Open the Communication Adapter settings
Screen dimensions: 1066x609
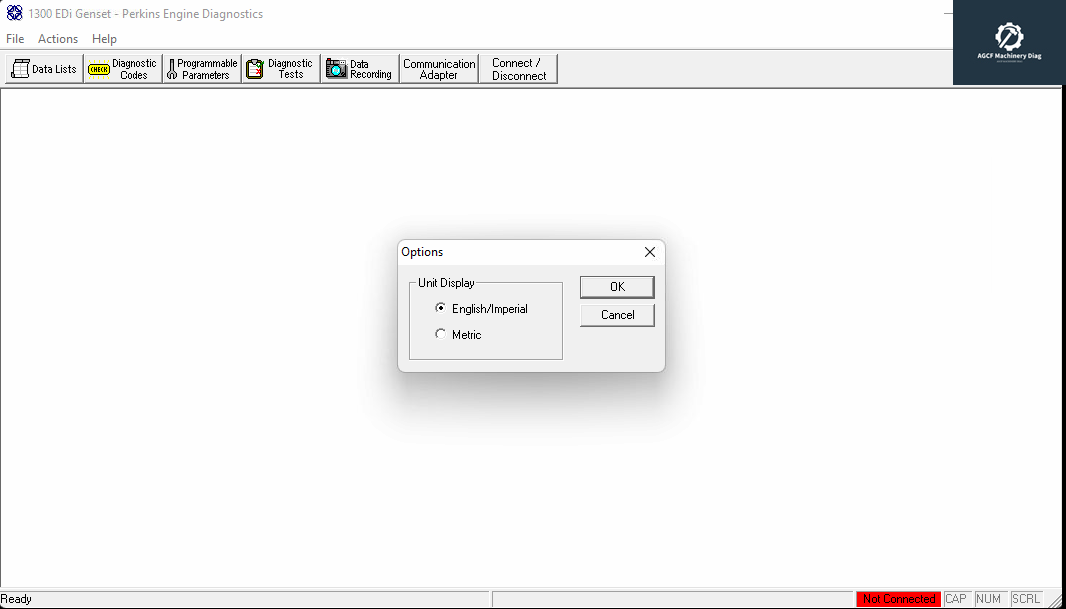coord(438,68)
